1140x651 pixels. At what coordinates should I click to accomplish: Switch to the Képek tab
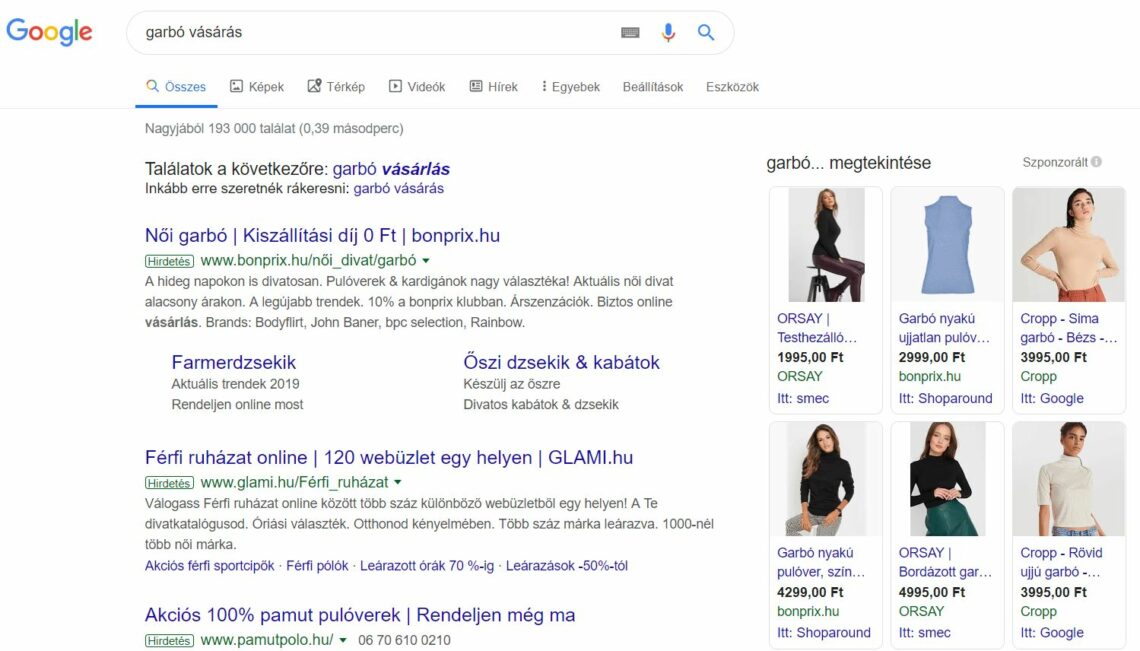(x=257, y=87)
